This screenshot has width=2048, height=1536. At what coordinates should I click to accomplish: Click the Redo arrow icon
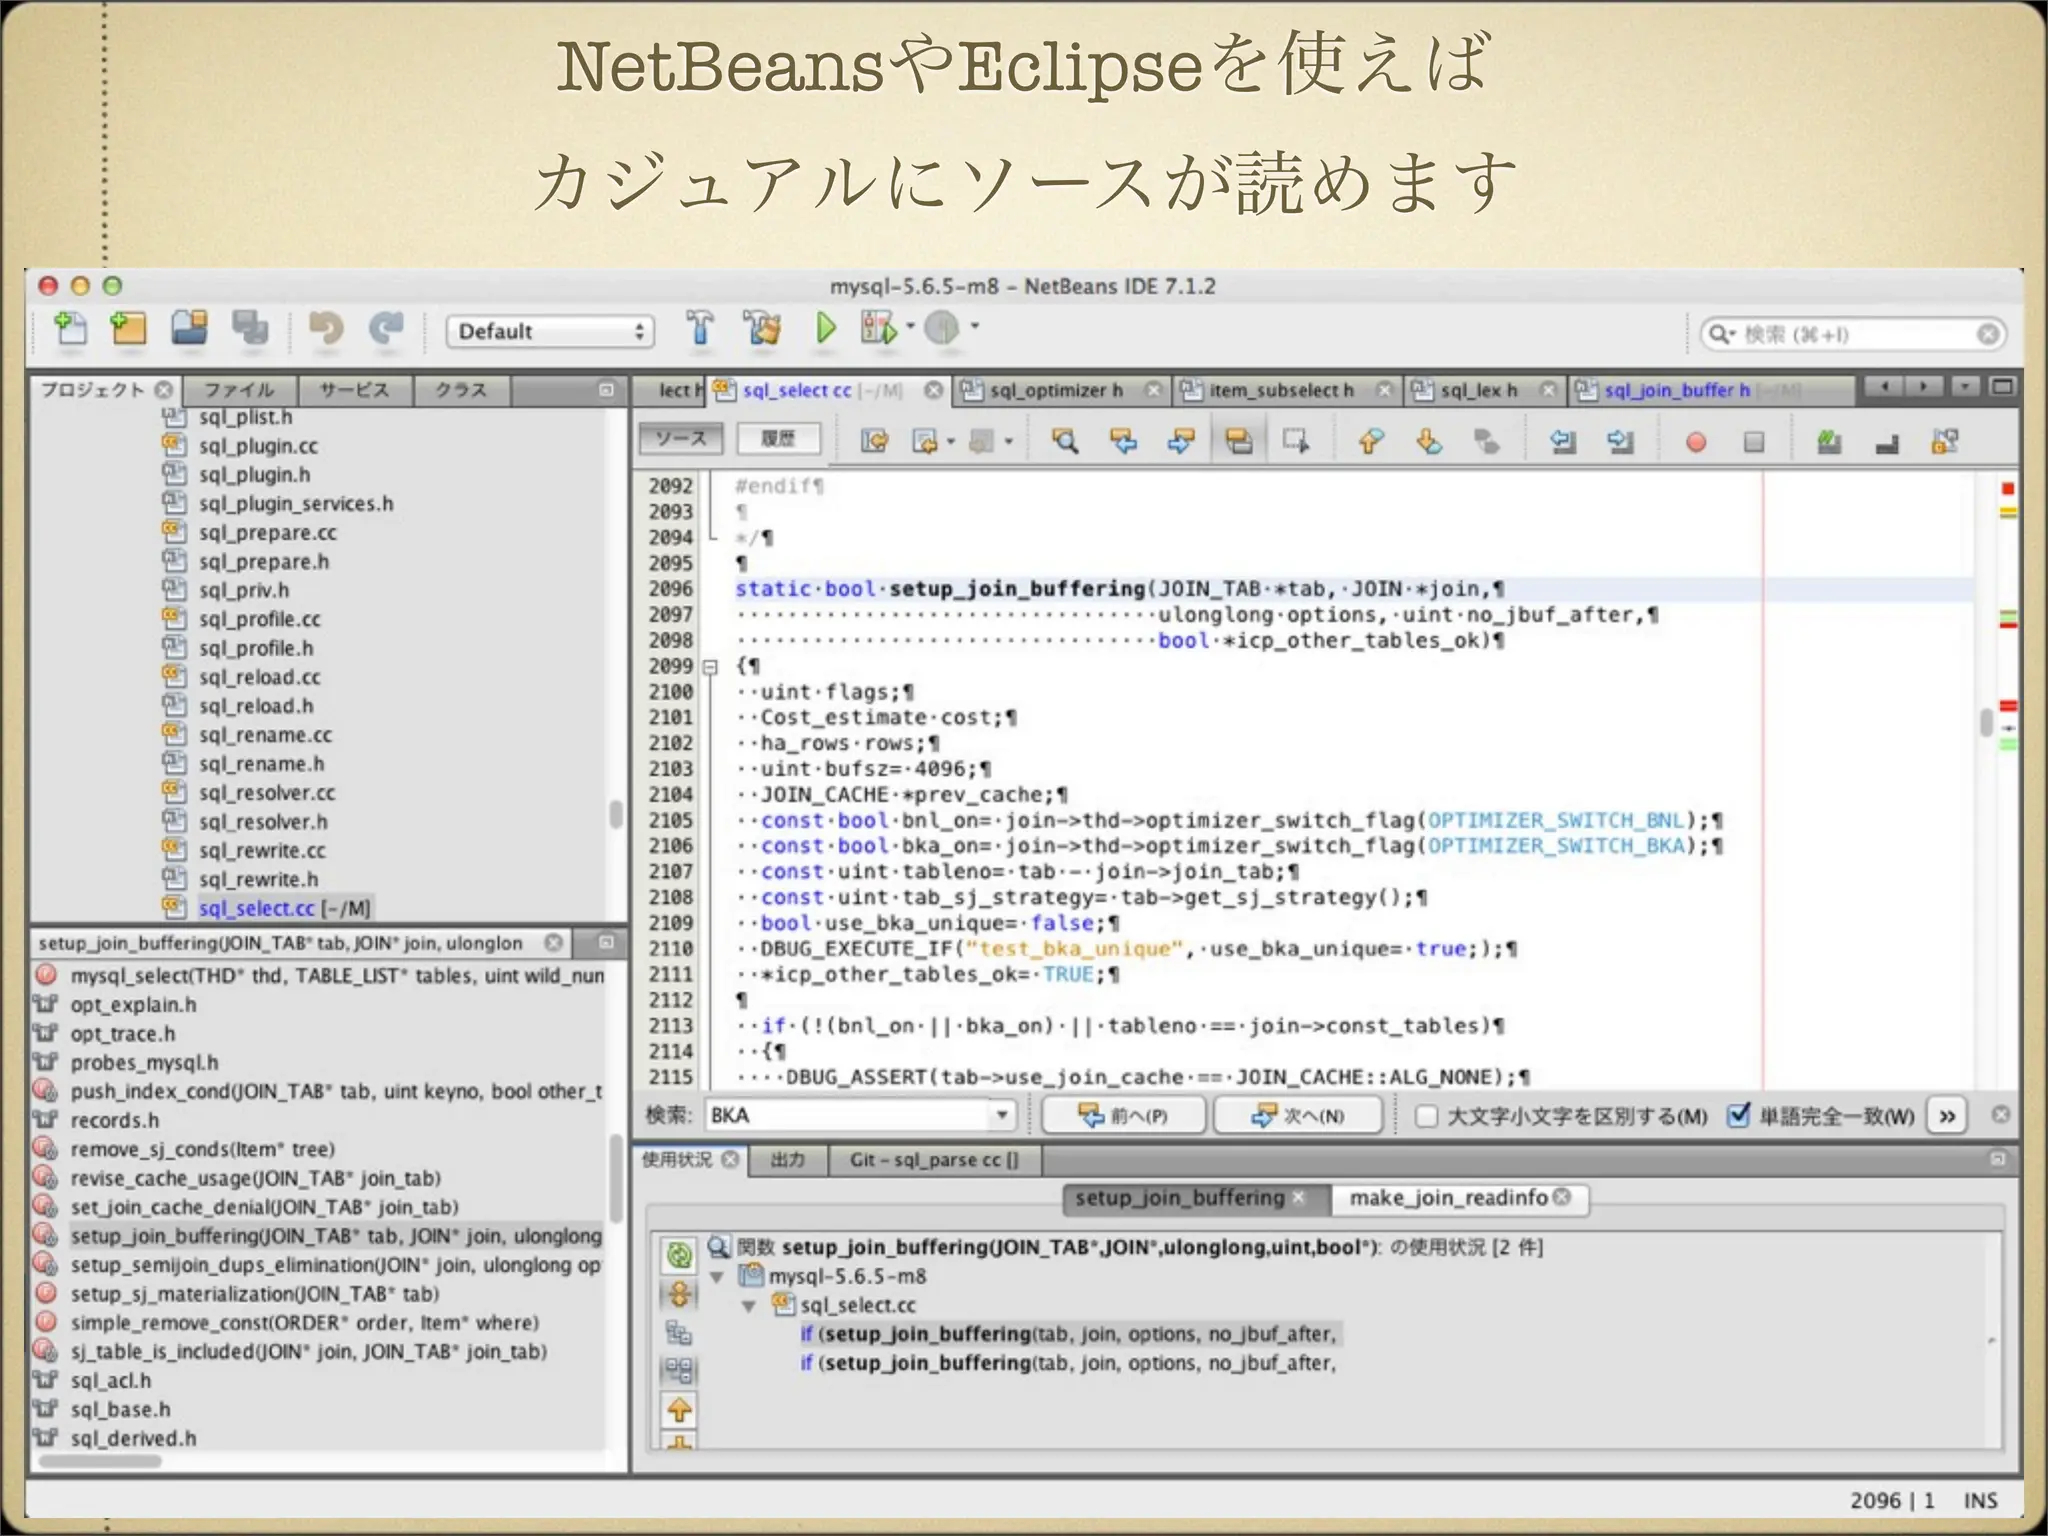[x=386, y=328]
